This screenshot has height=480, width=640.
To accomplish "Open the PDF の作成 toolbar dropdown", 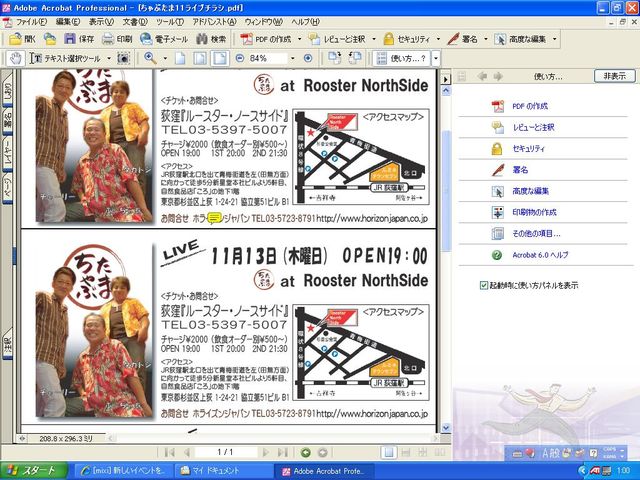I will (x=299, y=39).
